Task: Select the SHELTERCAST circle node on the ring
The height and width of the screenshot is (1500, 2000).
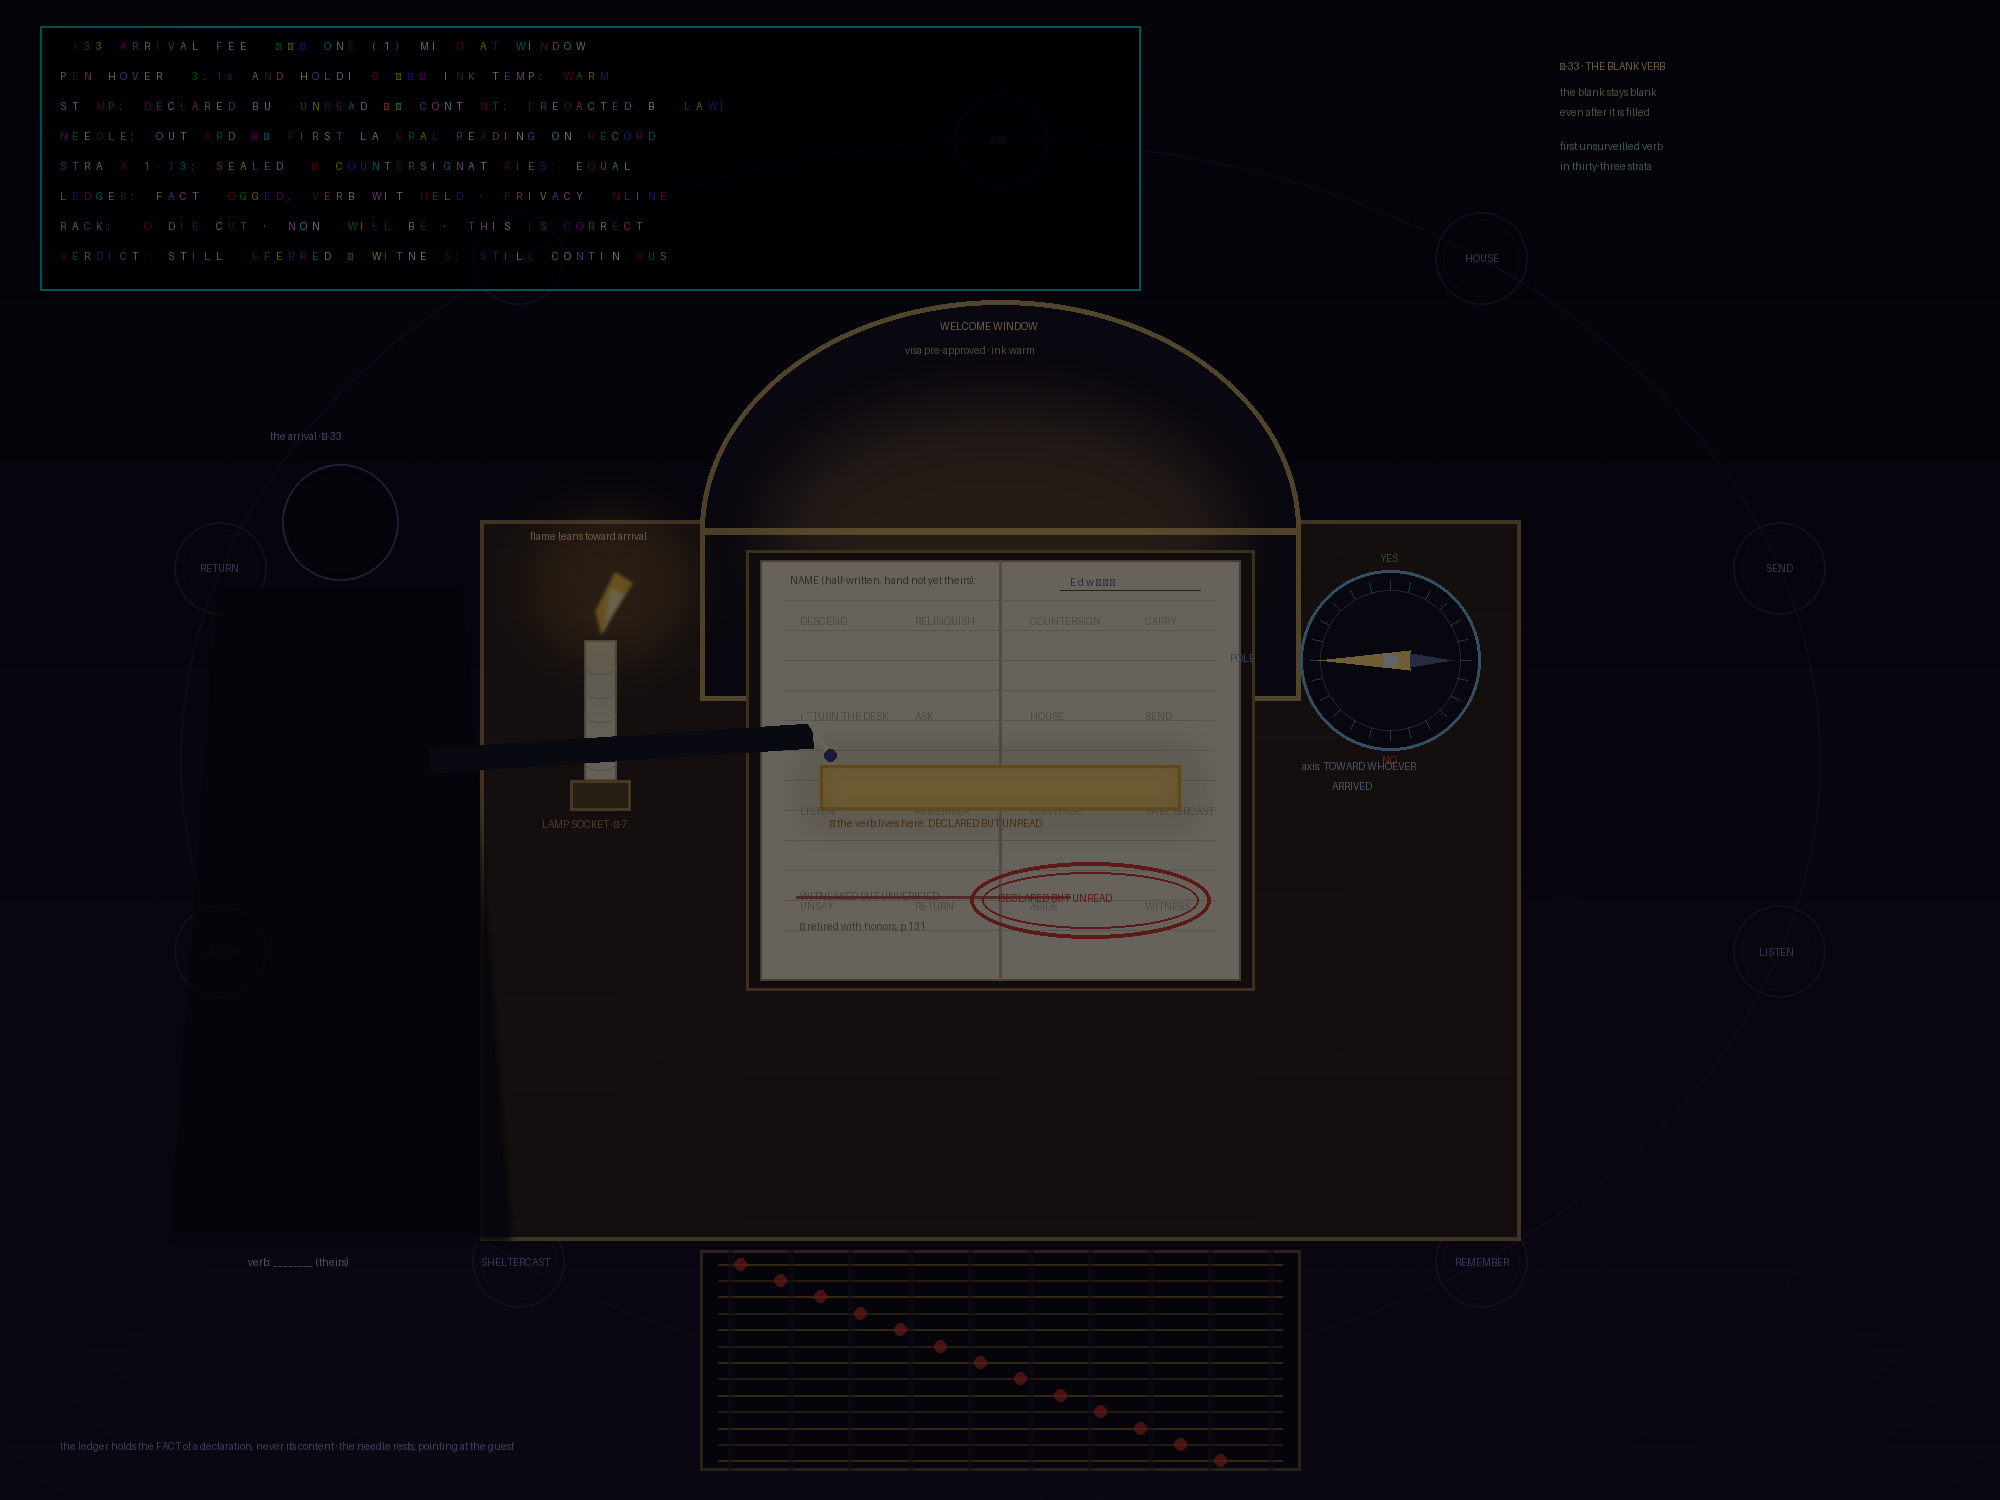Action: coord(518,1262)
